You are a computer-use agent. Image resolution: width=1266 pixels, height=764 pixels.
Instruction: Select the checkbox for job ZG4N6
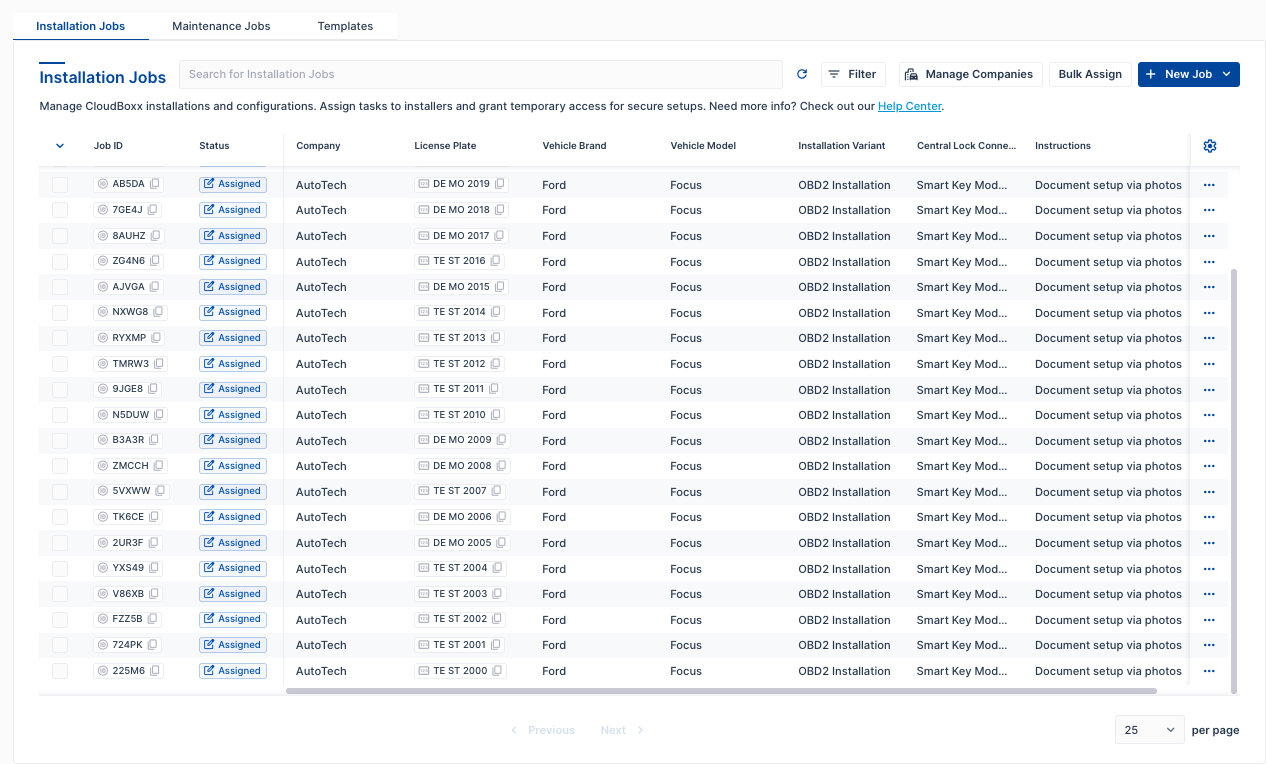point(60,261)
